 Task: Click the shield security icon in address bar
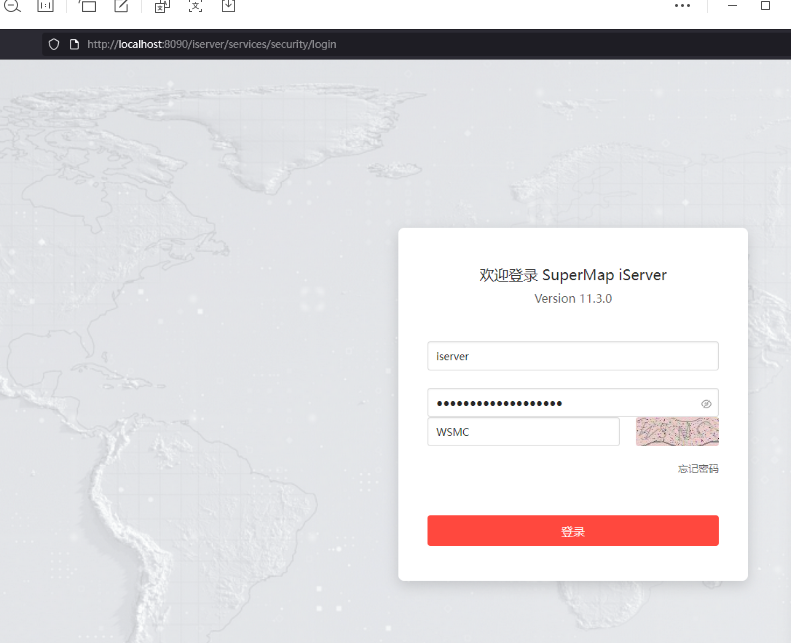coord(55,44)
